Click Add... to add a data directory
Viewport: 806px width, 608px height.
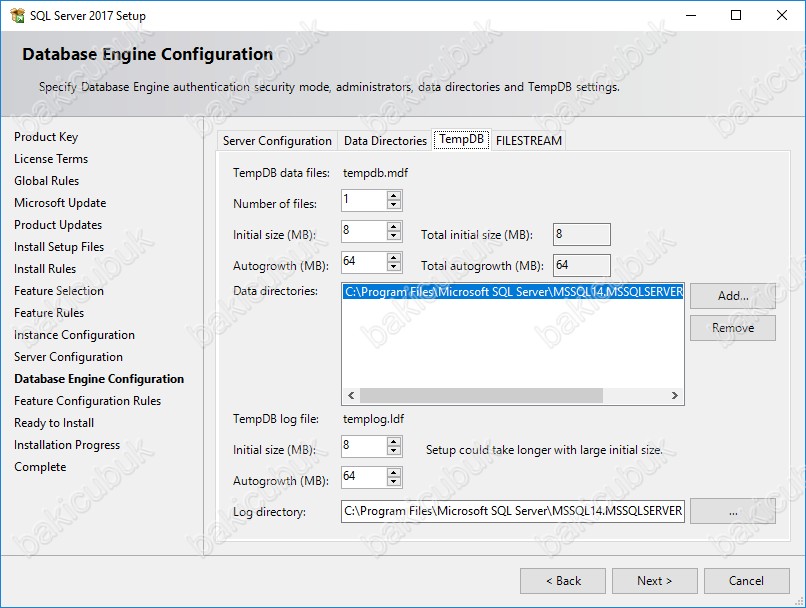coord(733,296)
